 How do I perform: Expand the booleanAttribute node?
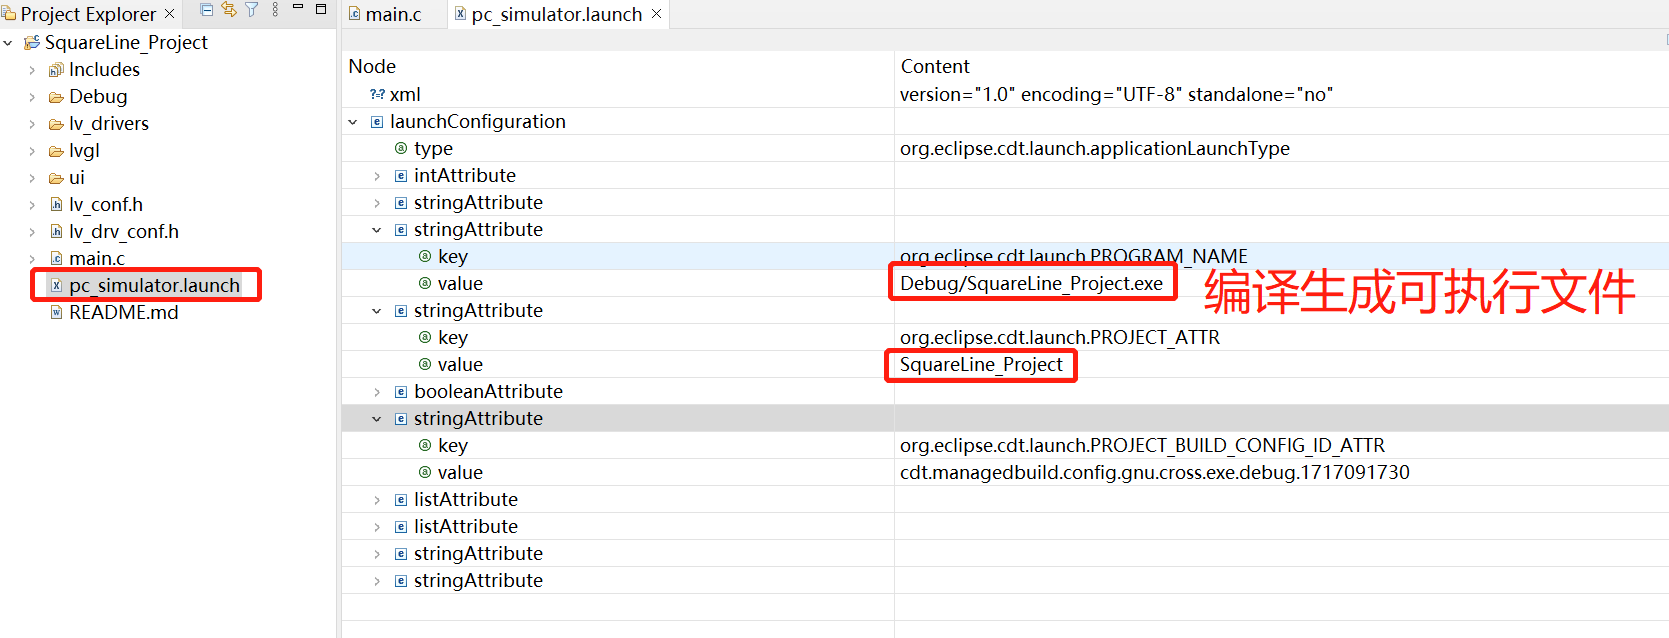(377, 392)
